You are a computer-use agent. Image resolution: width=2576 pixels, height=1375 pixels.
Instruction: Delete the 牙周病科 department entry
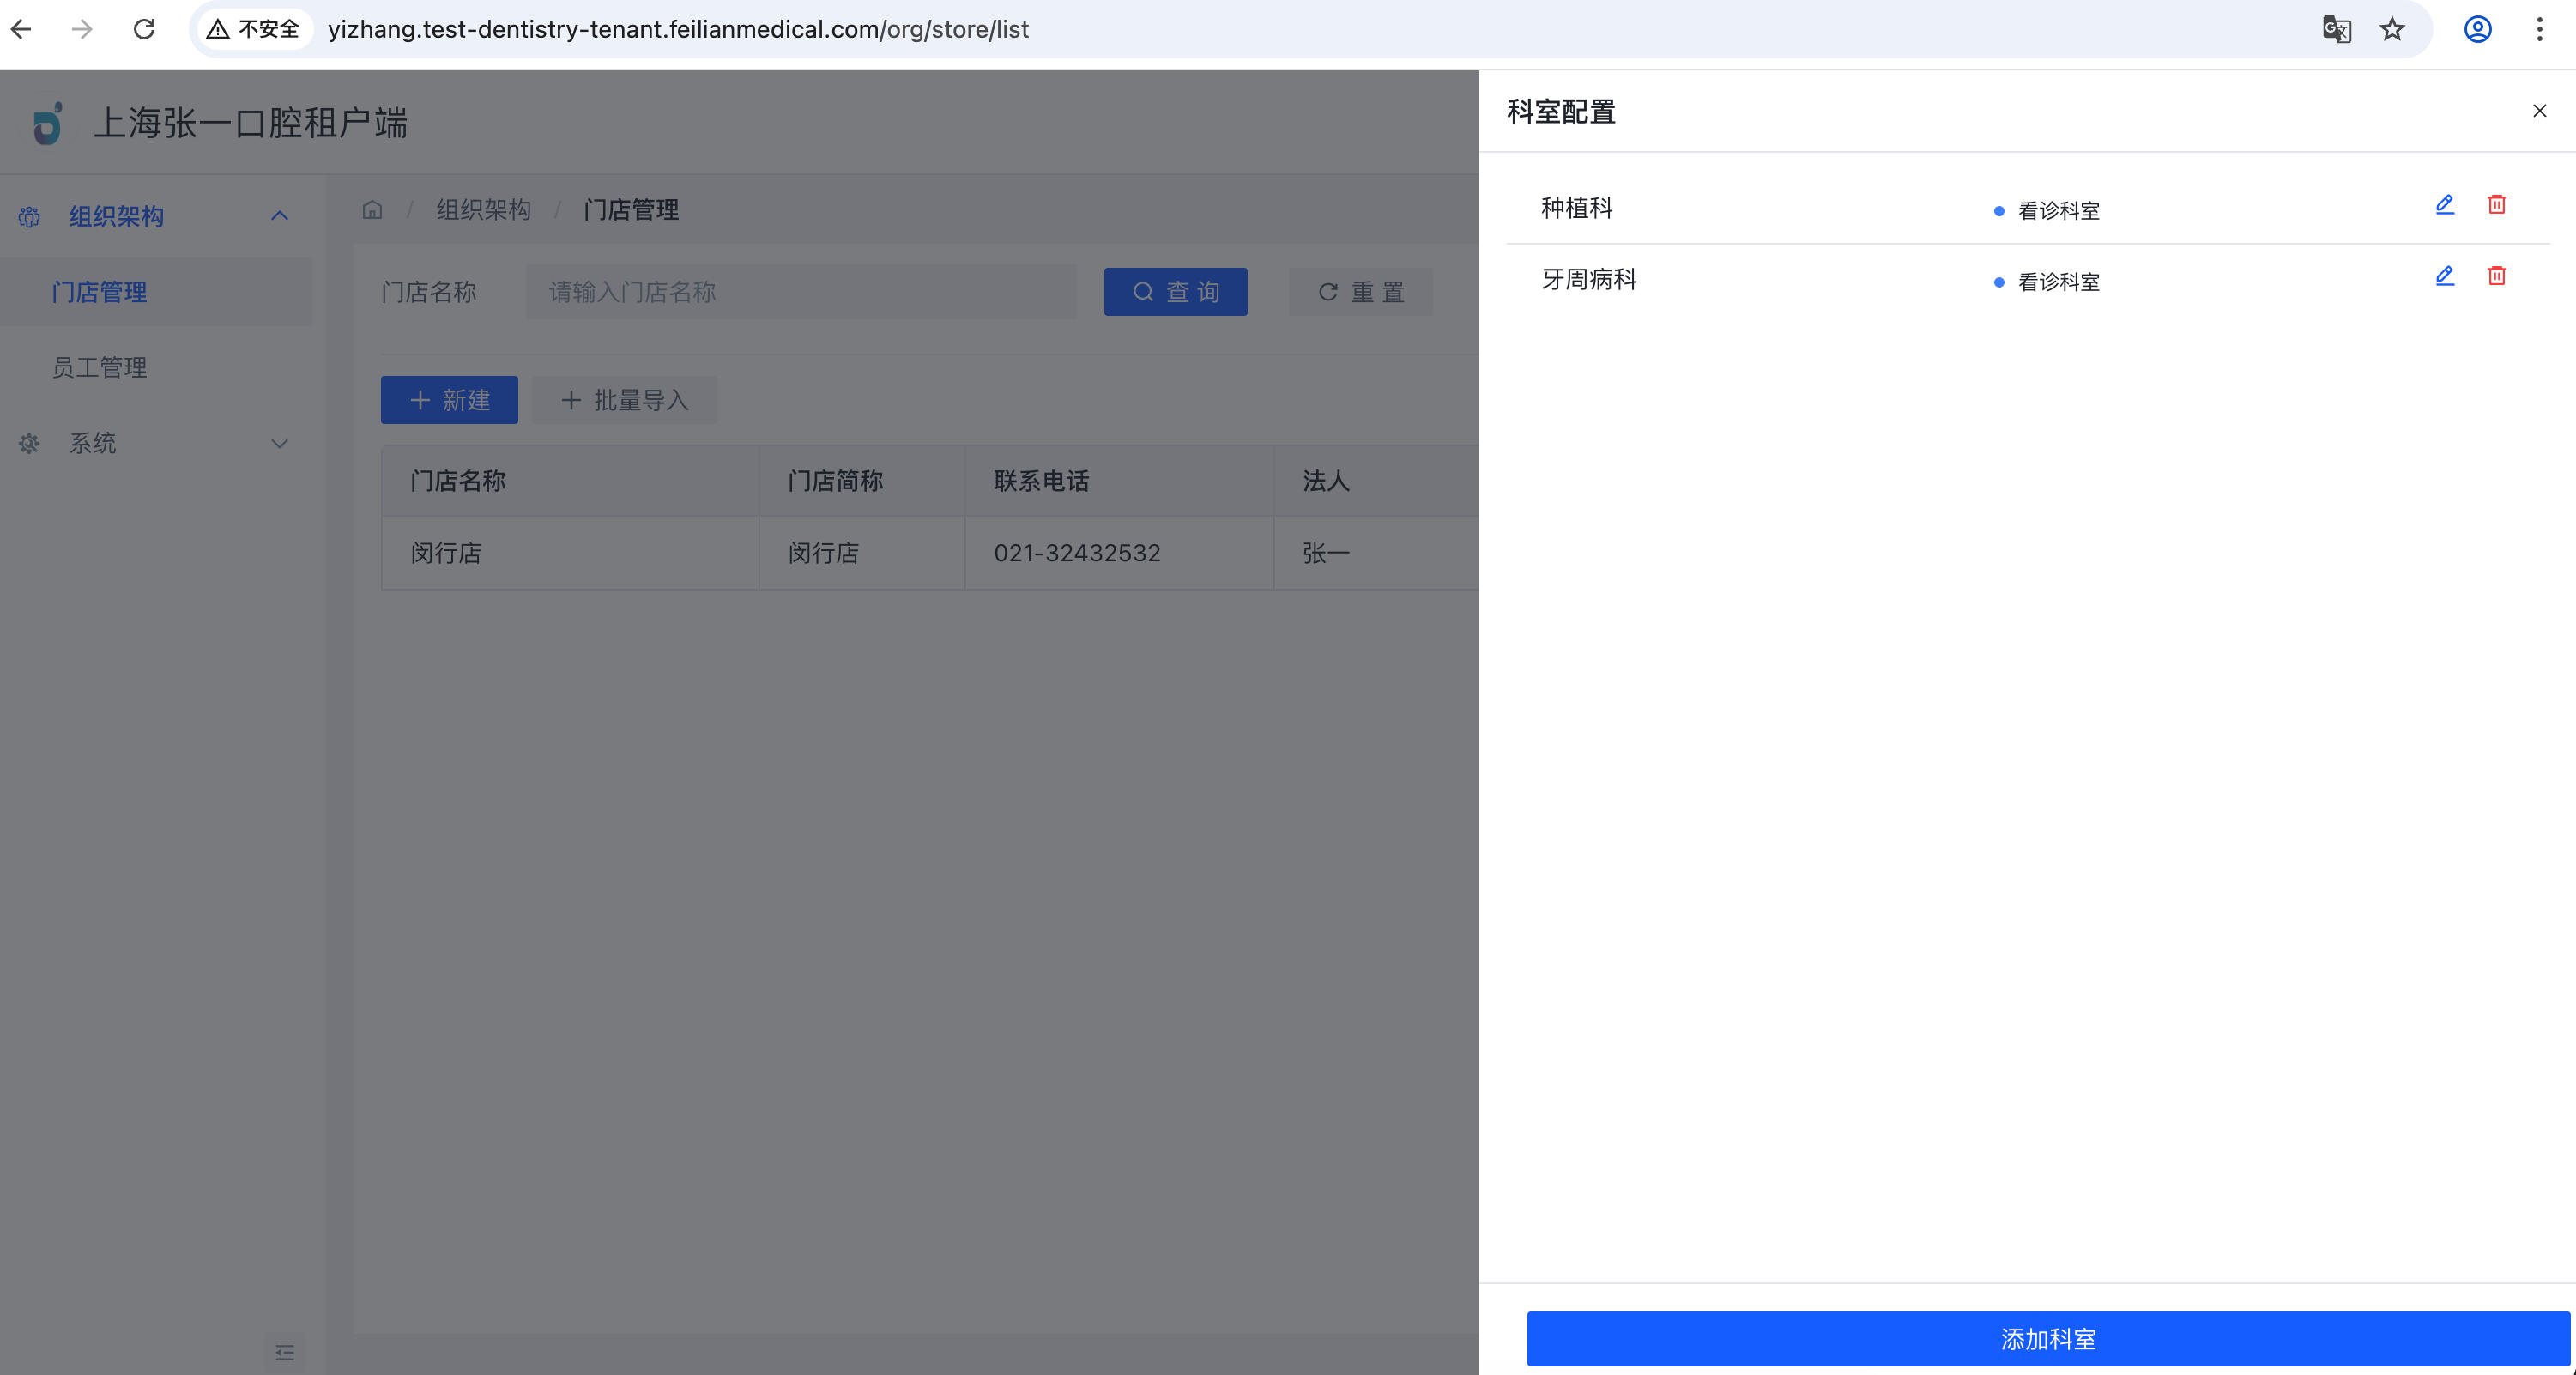2496,276
